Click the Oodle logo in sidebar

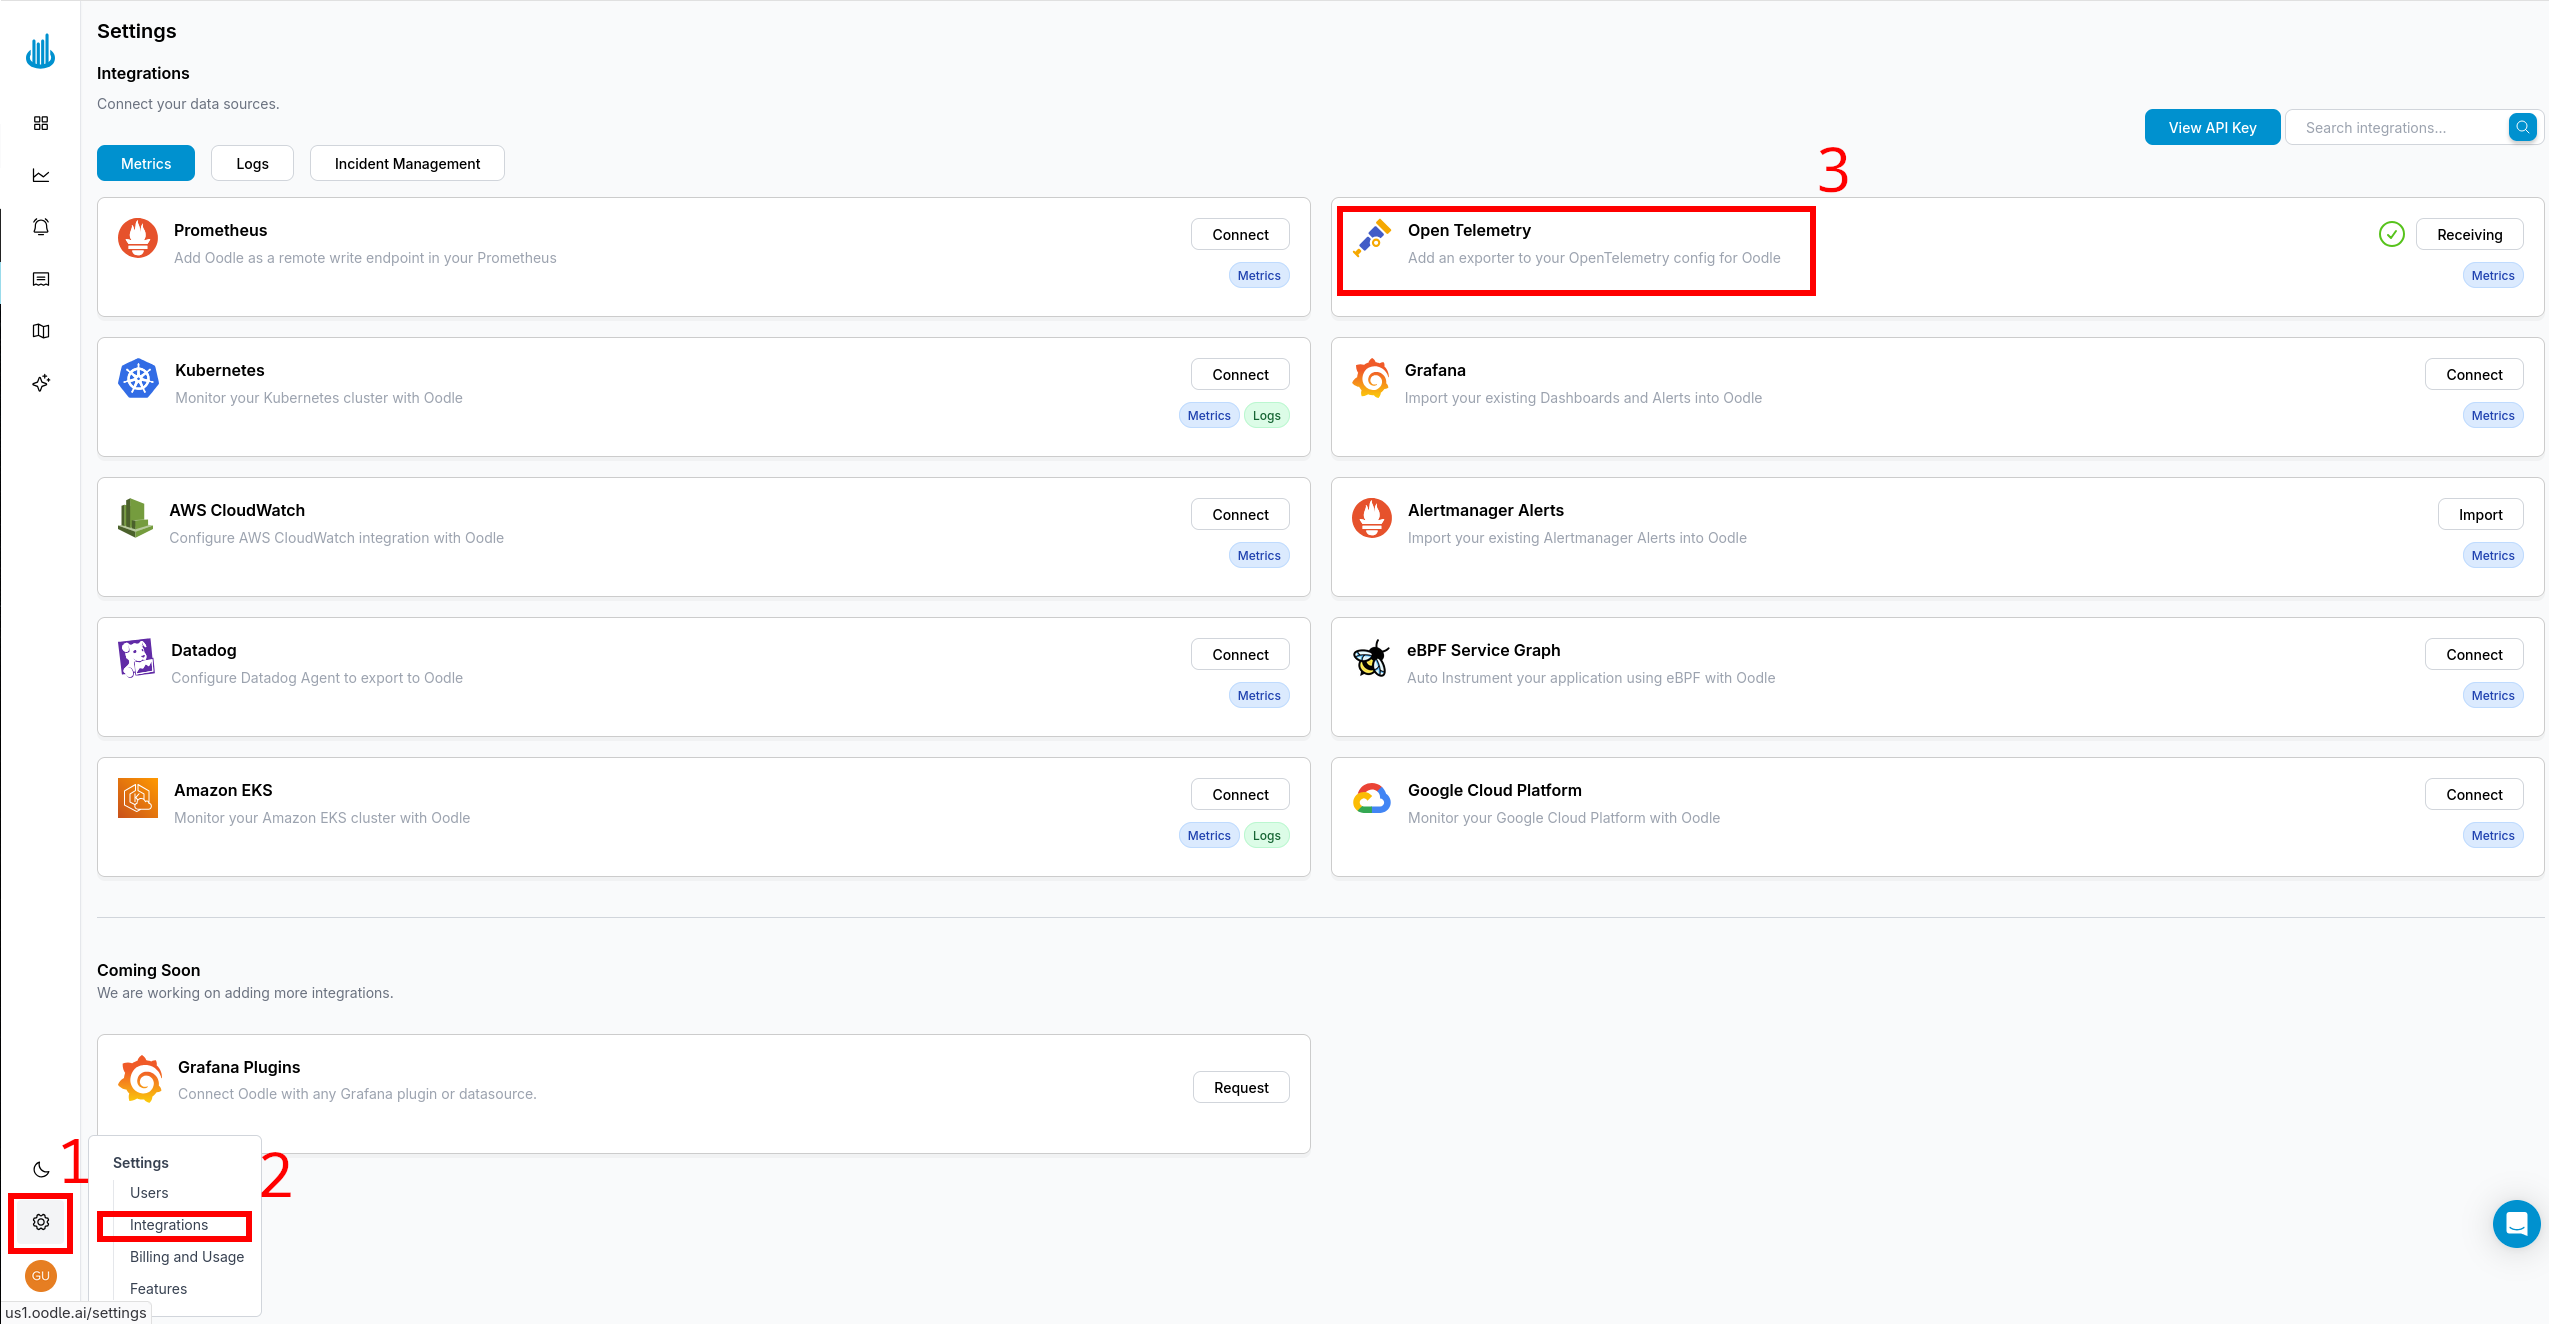[x=40, y=51]
